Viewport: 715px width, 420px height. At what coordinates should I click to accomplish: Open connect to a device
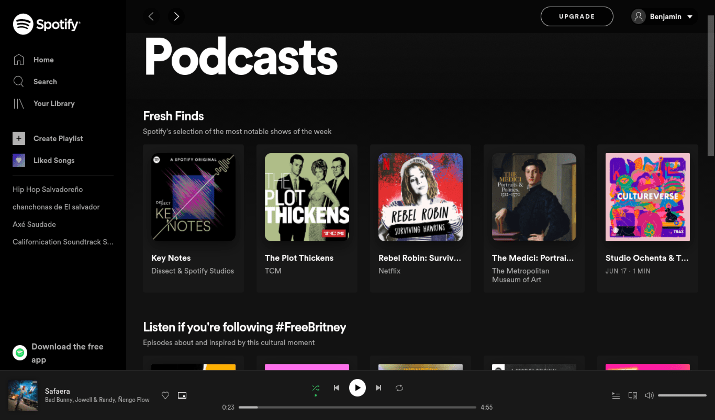coord(632,395)
